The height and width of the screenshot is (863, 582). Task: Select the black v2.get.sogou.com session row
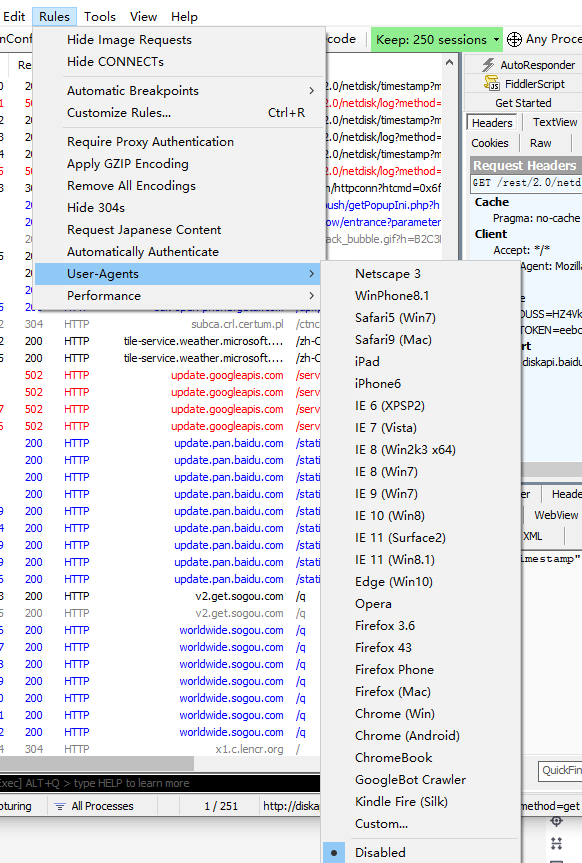[x=160, y=596]
